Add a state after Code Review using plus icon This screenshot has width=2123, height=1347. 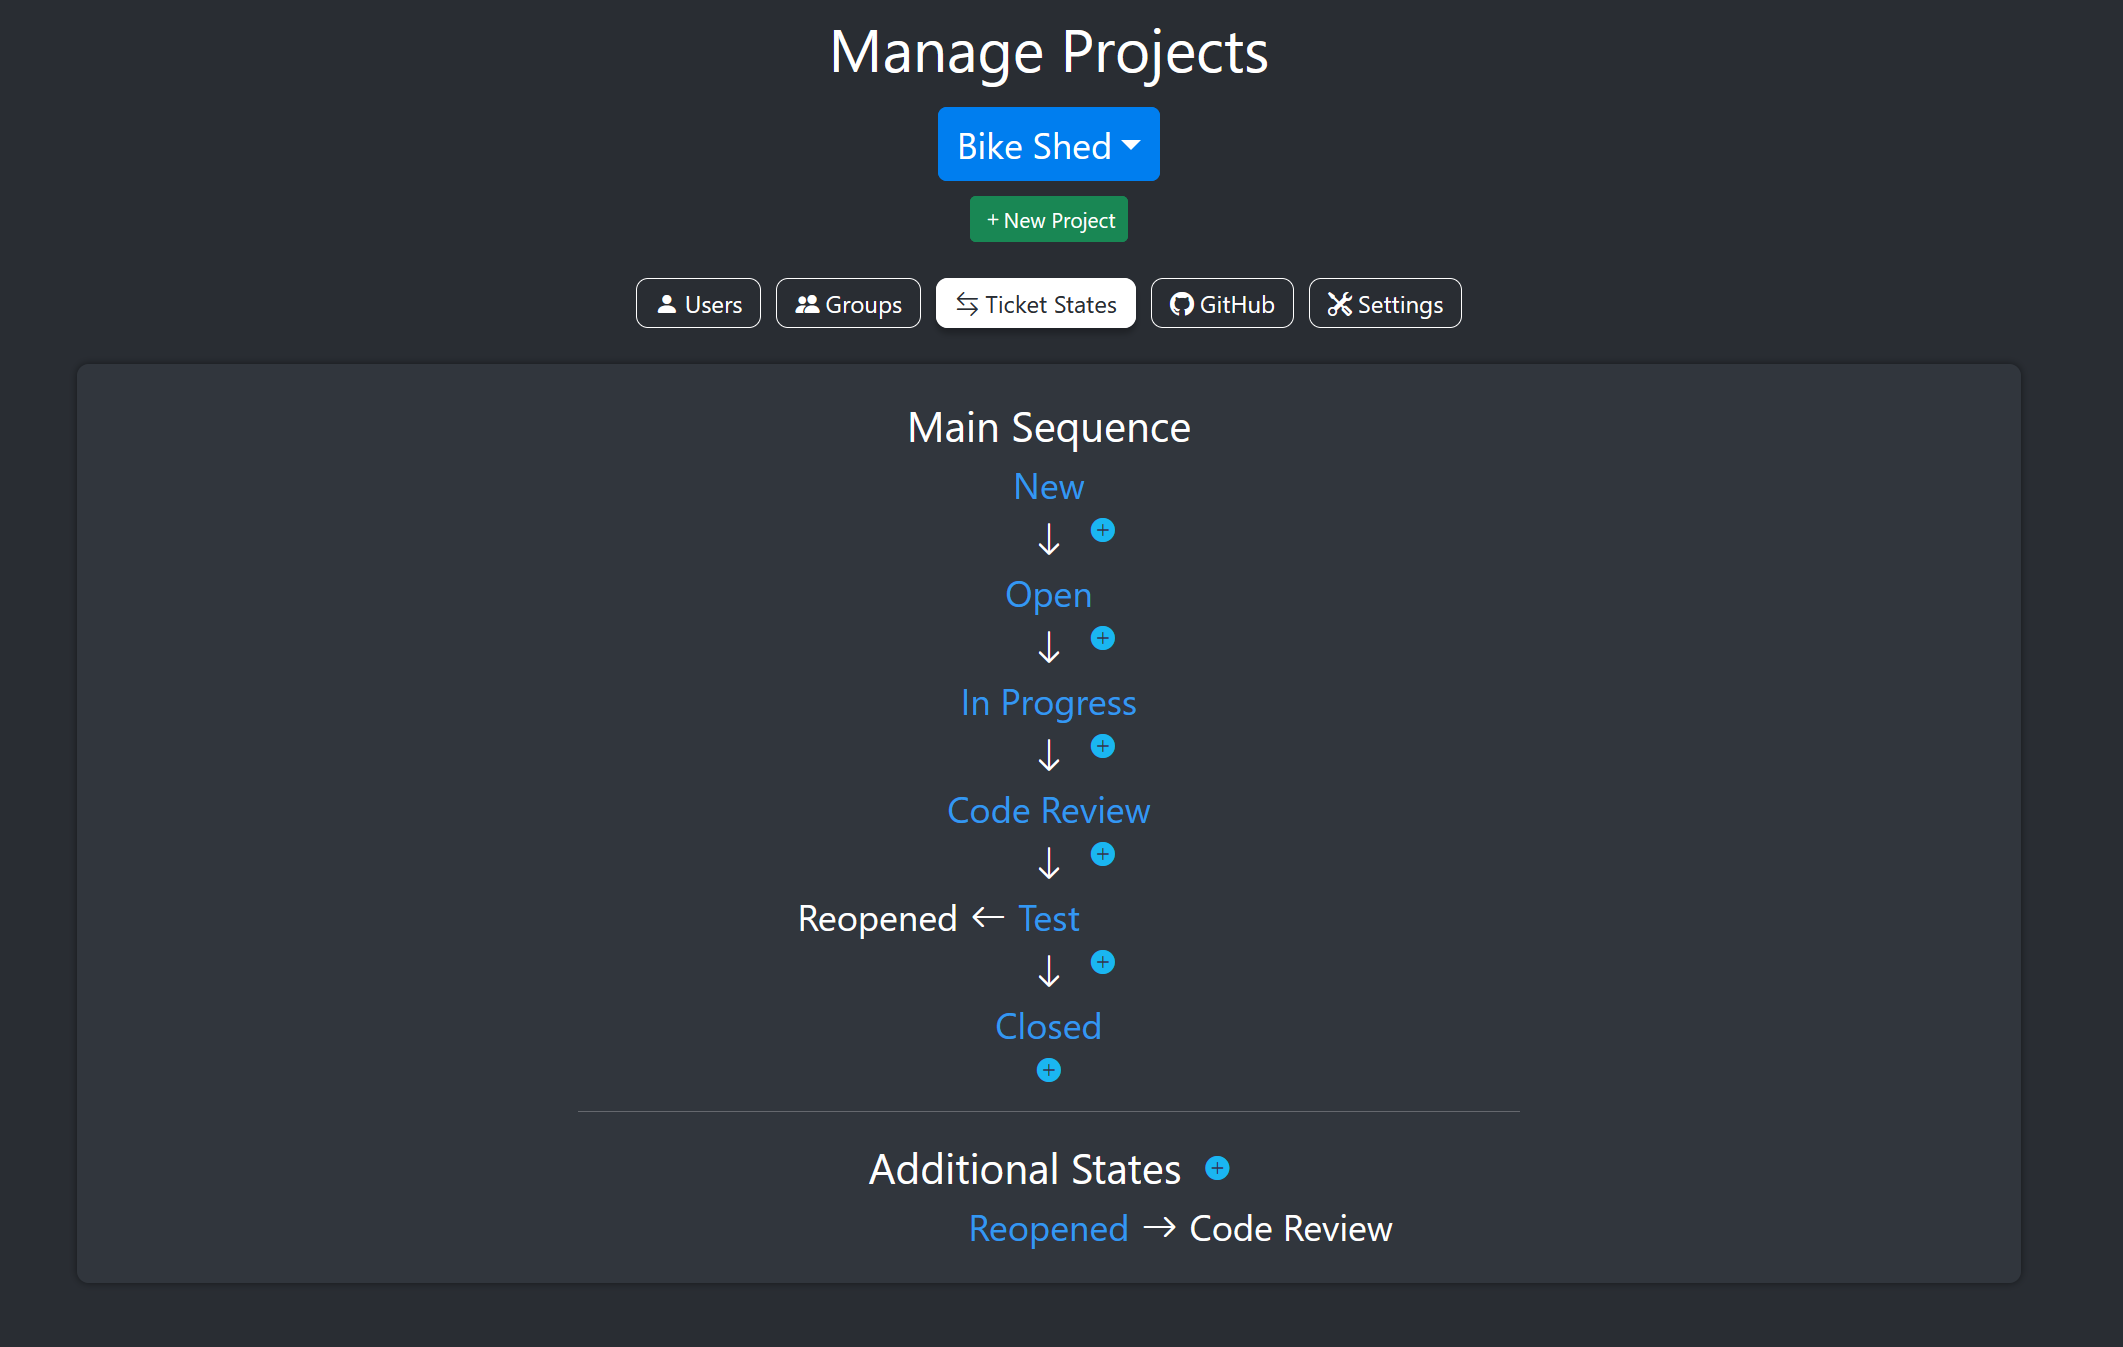pyautogui.click(x=1103, y=854)
